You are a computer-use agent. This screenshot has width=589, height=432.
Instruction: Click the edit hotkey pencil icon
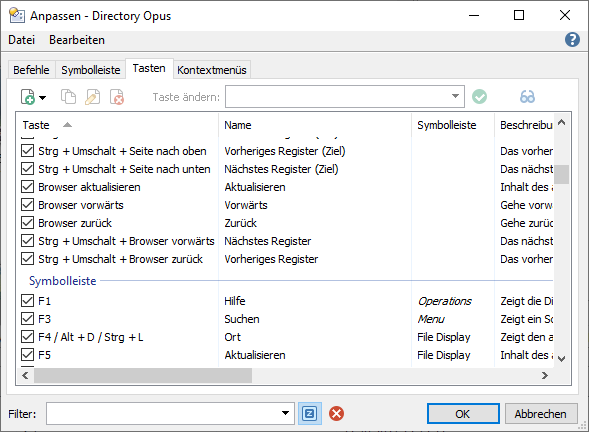tap(92, 97)
